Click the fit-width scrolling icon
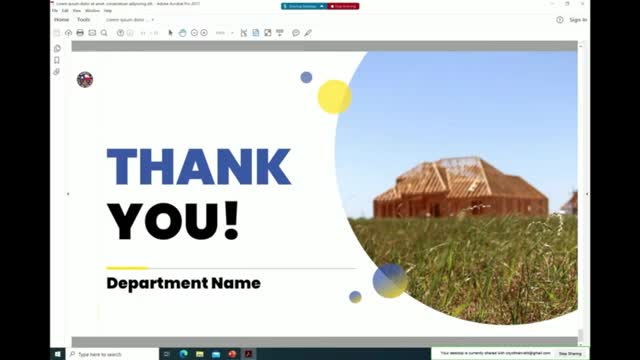The image size is (640, 360). coord(244,33)
